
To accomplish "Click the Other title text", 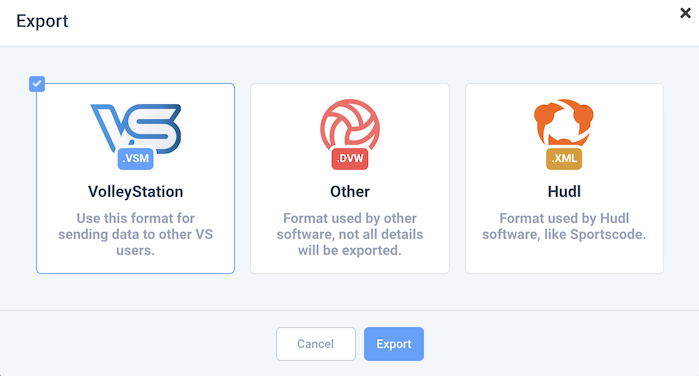I will [350, 192].
